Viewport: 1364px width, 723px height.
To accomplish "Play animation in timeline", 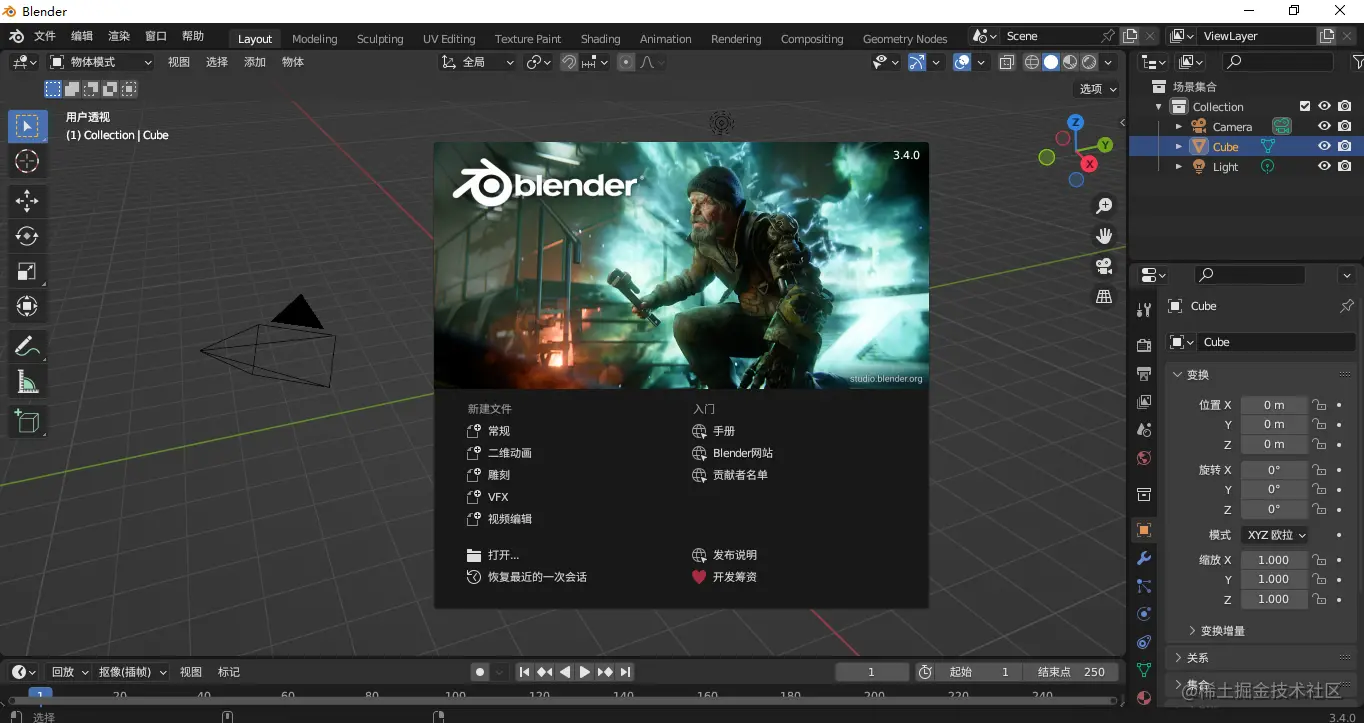I will click(x=585, y=672).
